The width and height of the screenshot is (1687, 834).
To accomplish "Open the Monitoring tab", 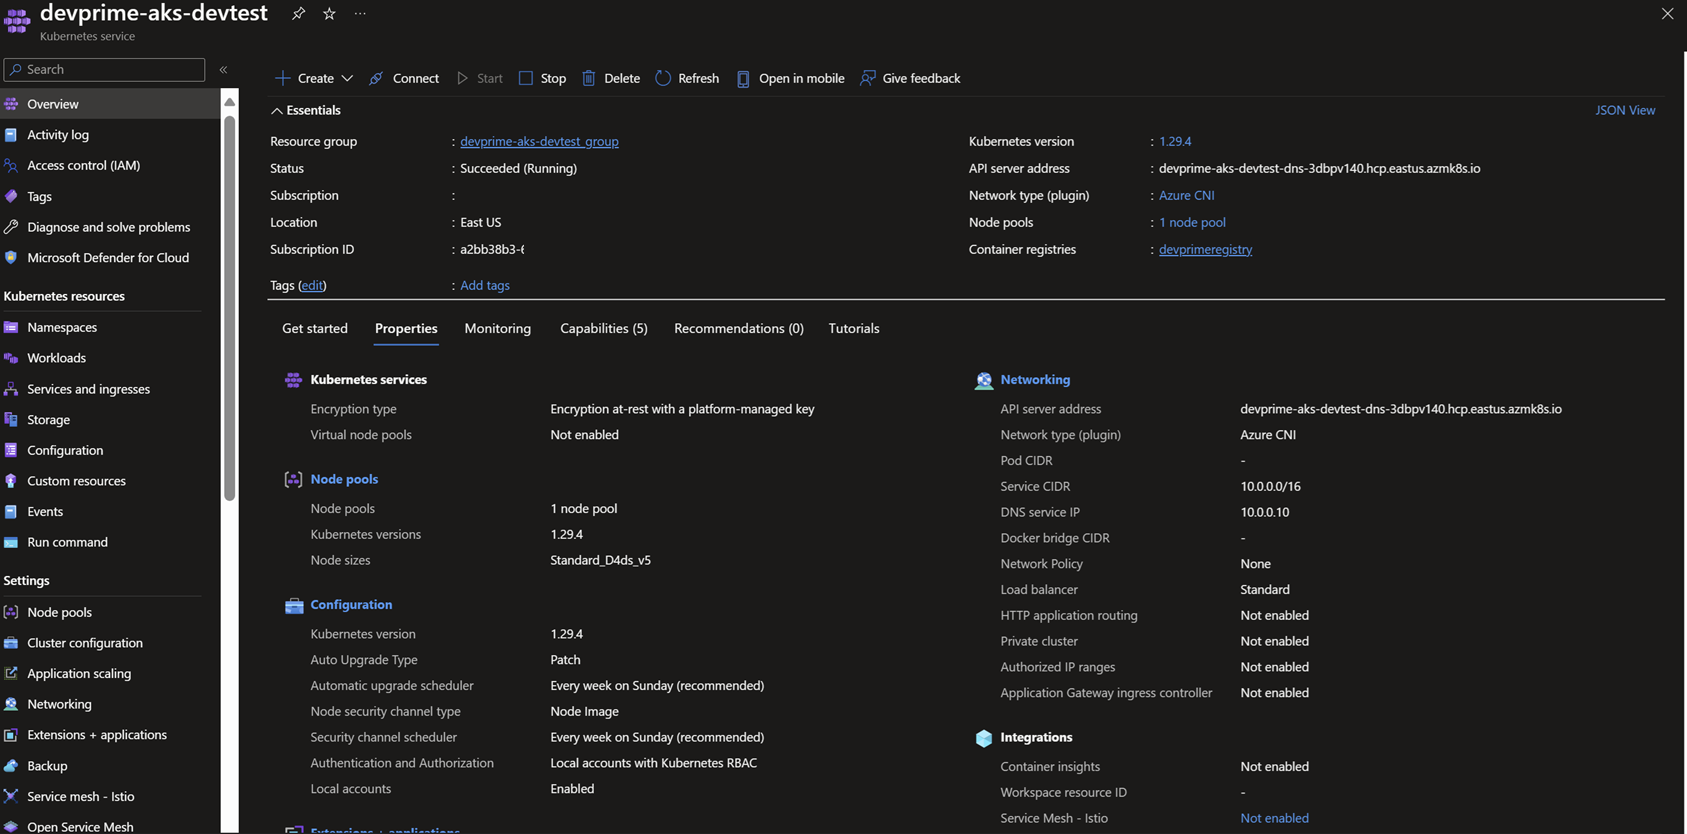I will (x=498, y=328).
